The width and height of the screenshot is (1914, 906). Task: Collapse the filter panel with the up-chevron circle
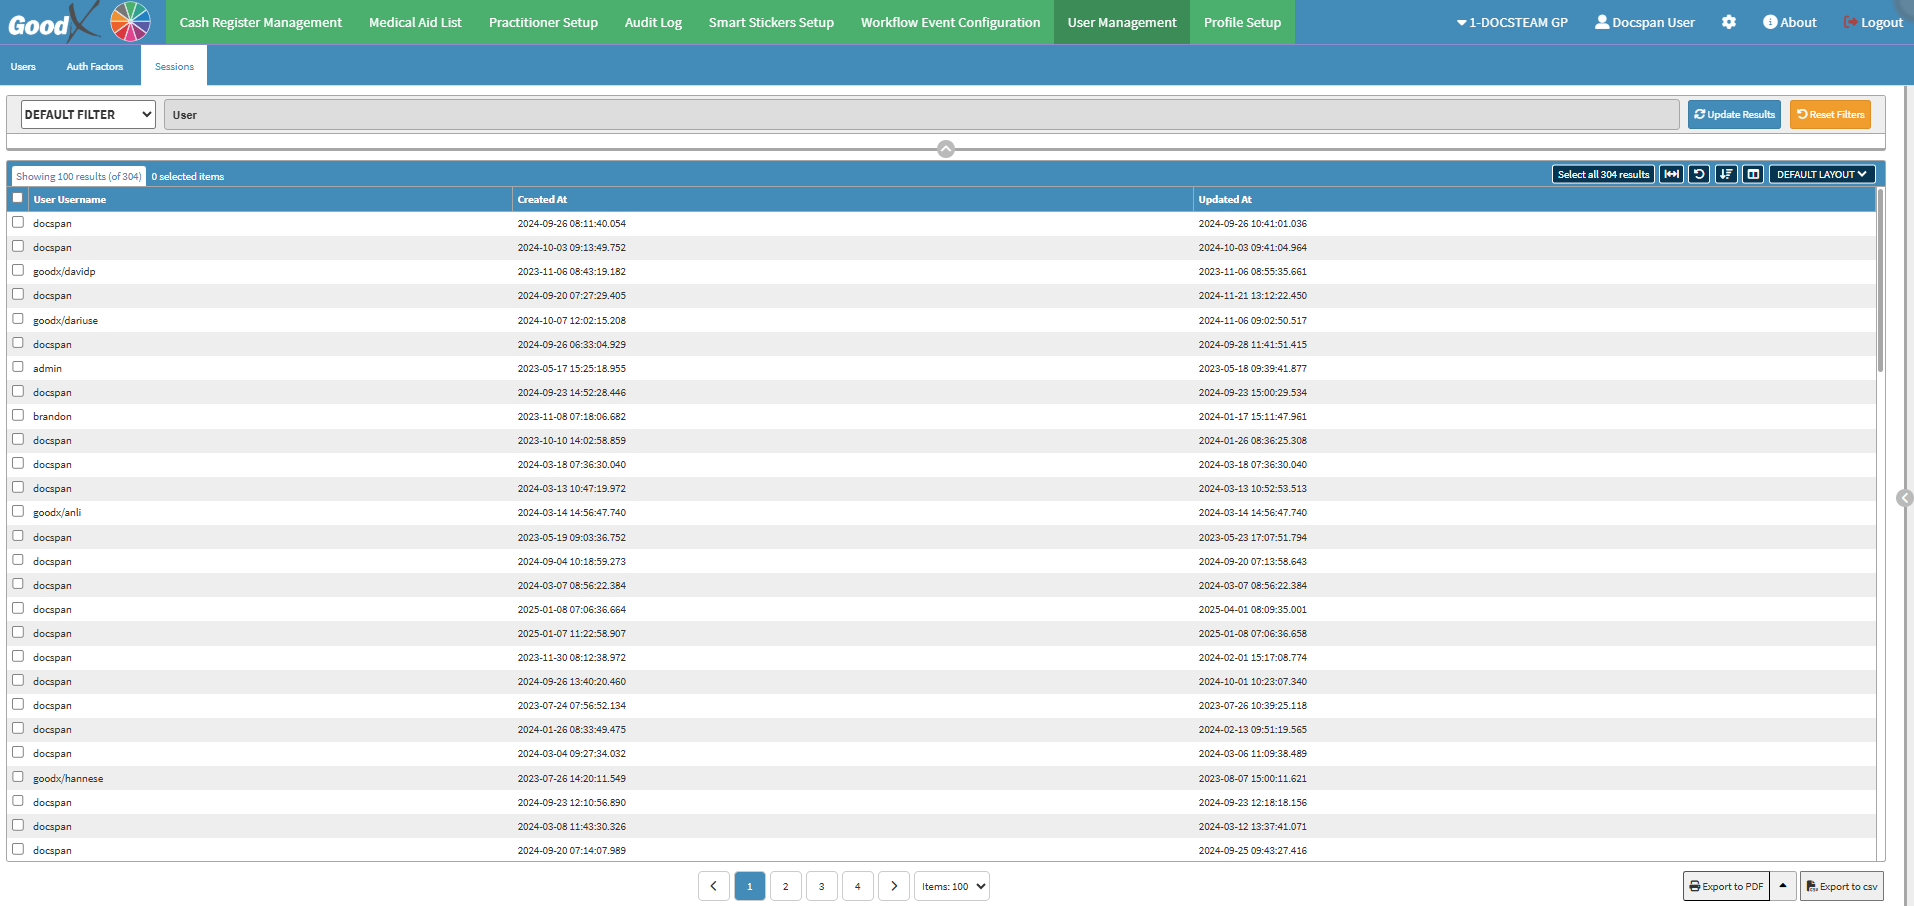click(x=946, y=149)
